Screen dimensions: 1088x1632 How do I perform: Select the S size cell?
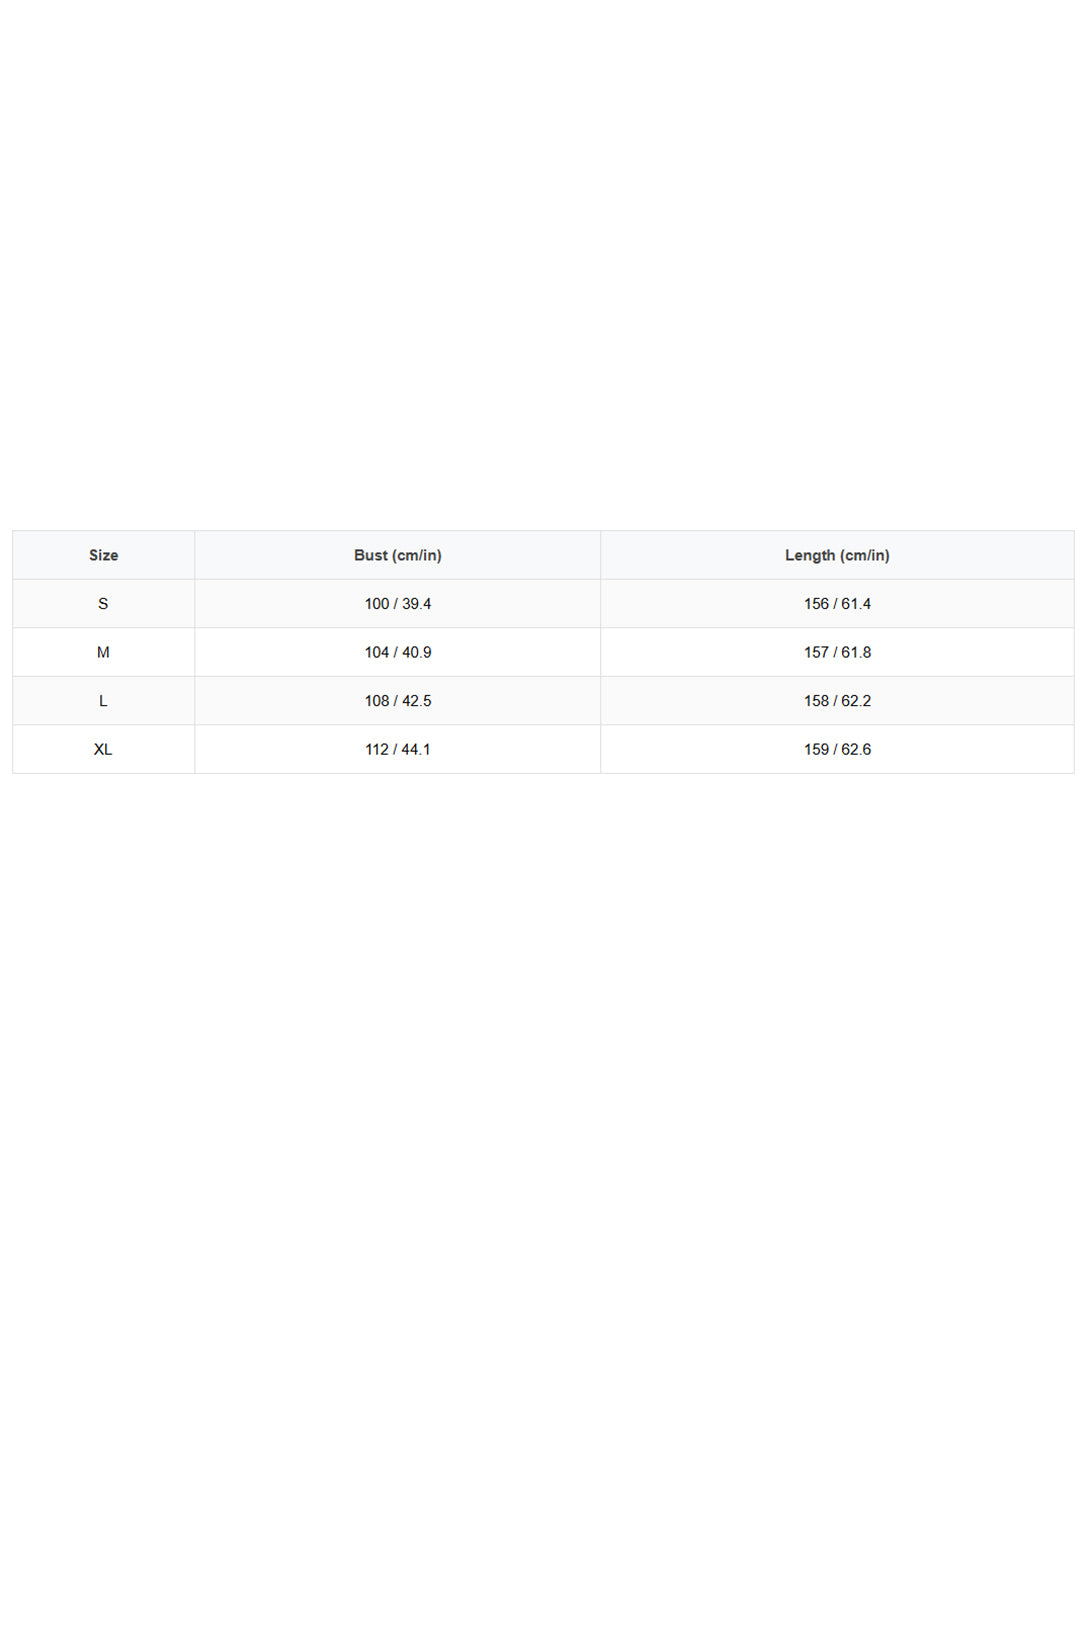pos(103,604)
